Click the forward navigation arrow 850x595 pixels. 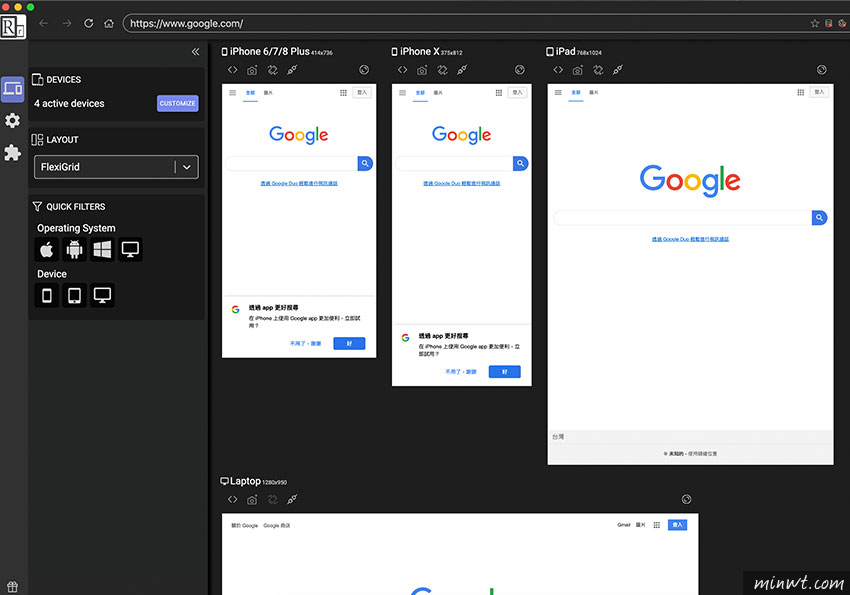coord(67,23)
